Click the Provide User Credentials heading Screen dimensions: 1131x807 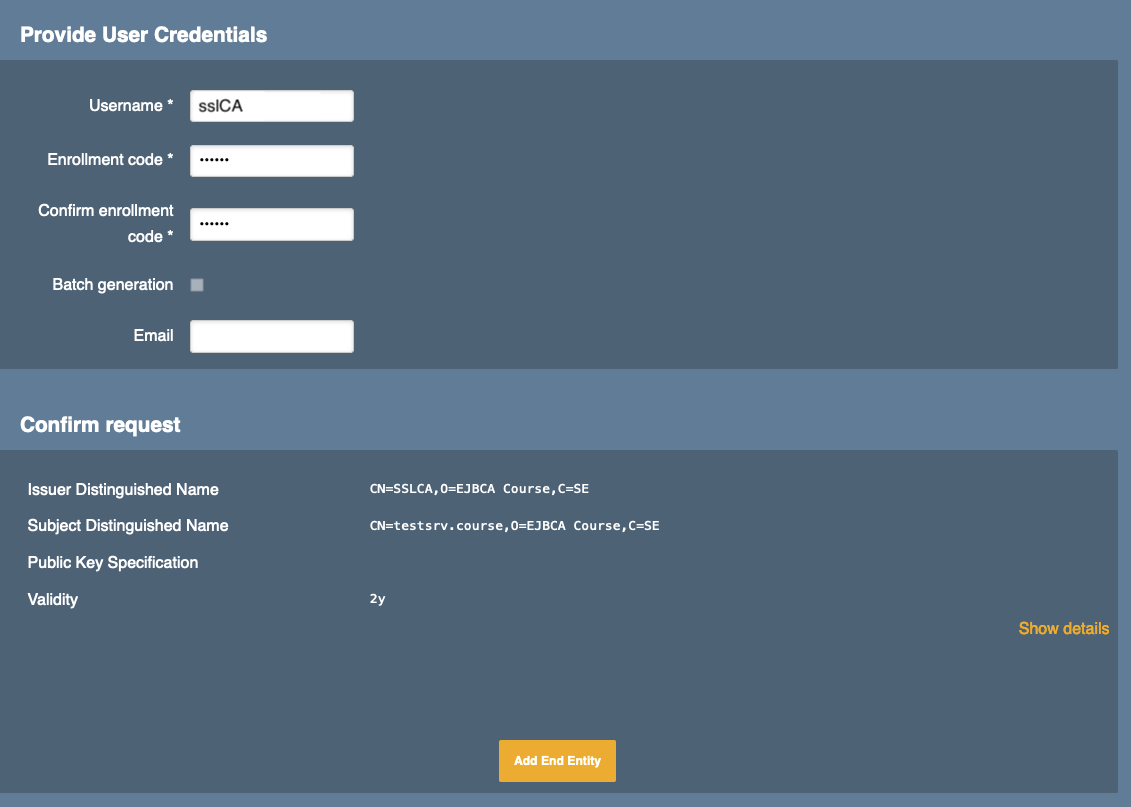(x=143, y=35)
